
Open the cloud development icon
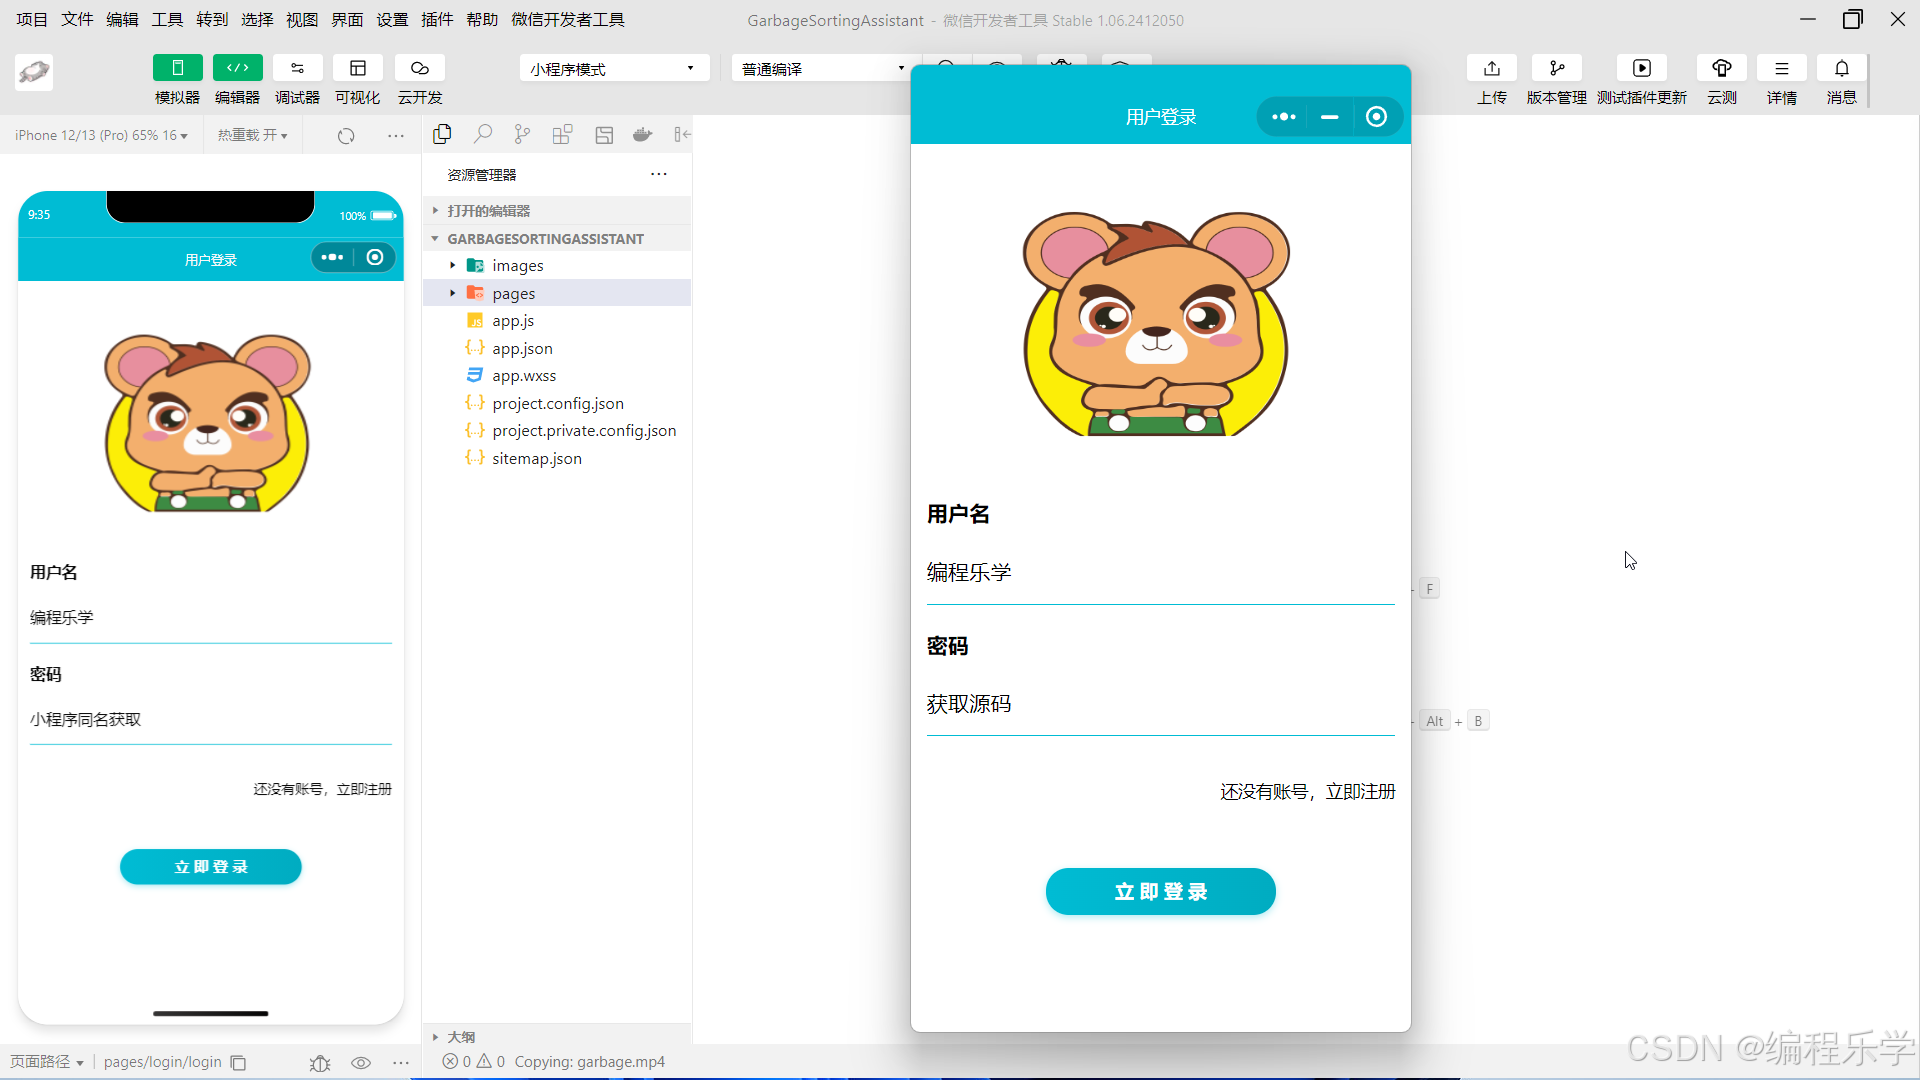pyautogui.click(x=419, y=68)
